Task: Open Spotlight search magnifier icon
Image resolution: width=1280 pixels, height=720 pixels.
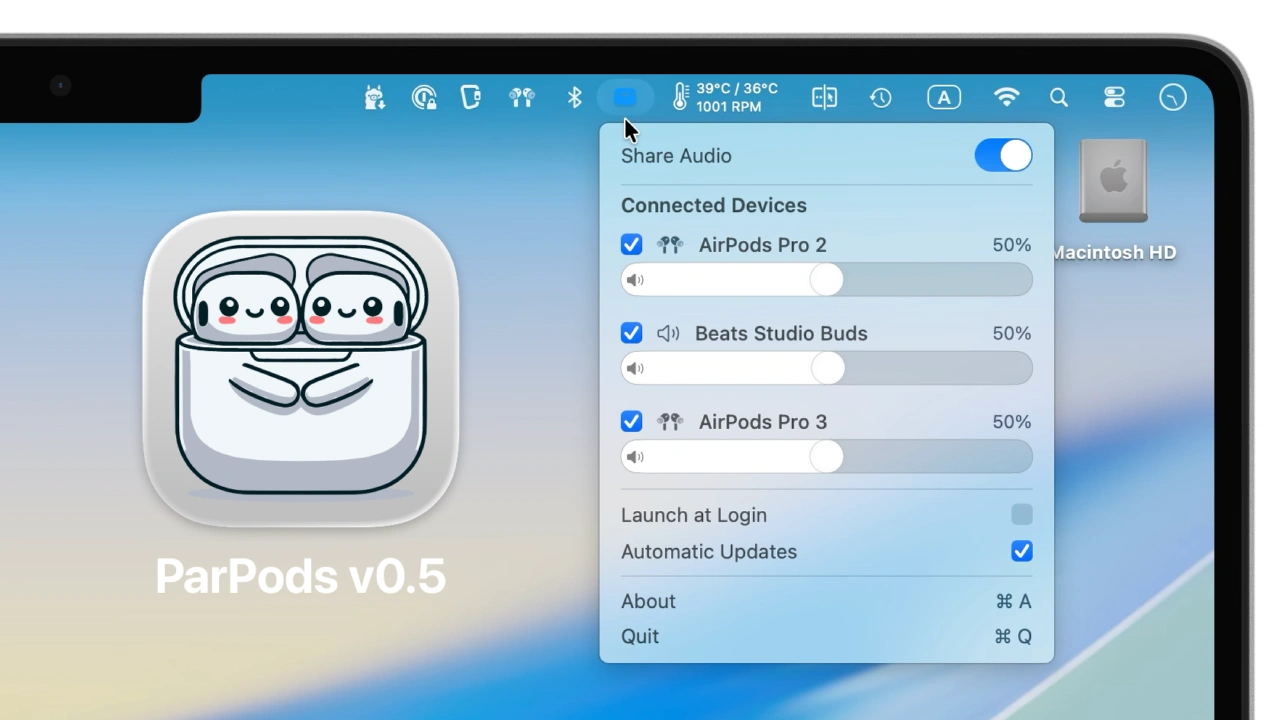Action: click(x=1059, y=97)
